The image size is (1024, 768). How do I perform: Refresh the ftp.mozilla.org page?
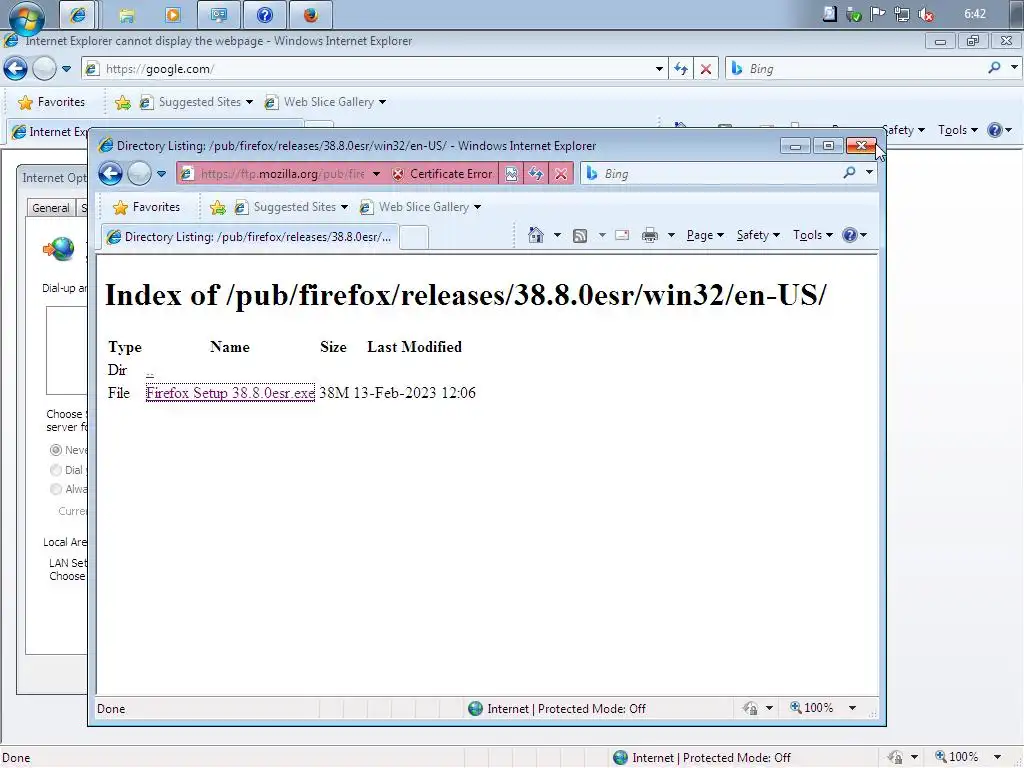[x=536, y=174]
